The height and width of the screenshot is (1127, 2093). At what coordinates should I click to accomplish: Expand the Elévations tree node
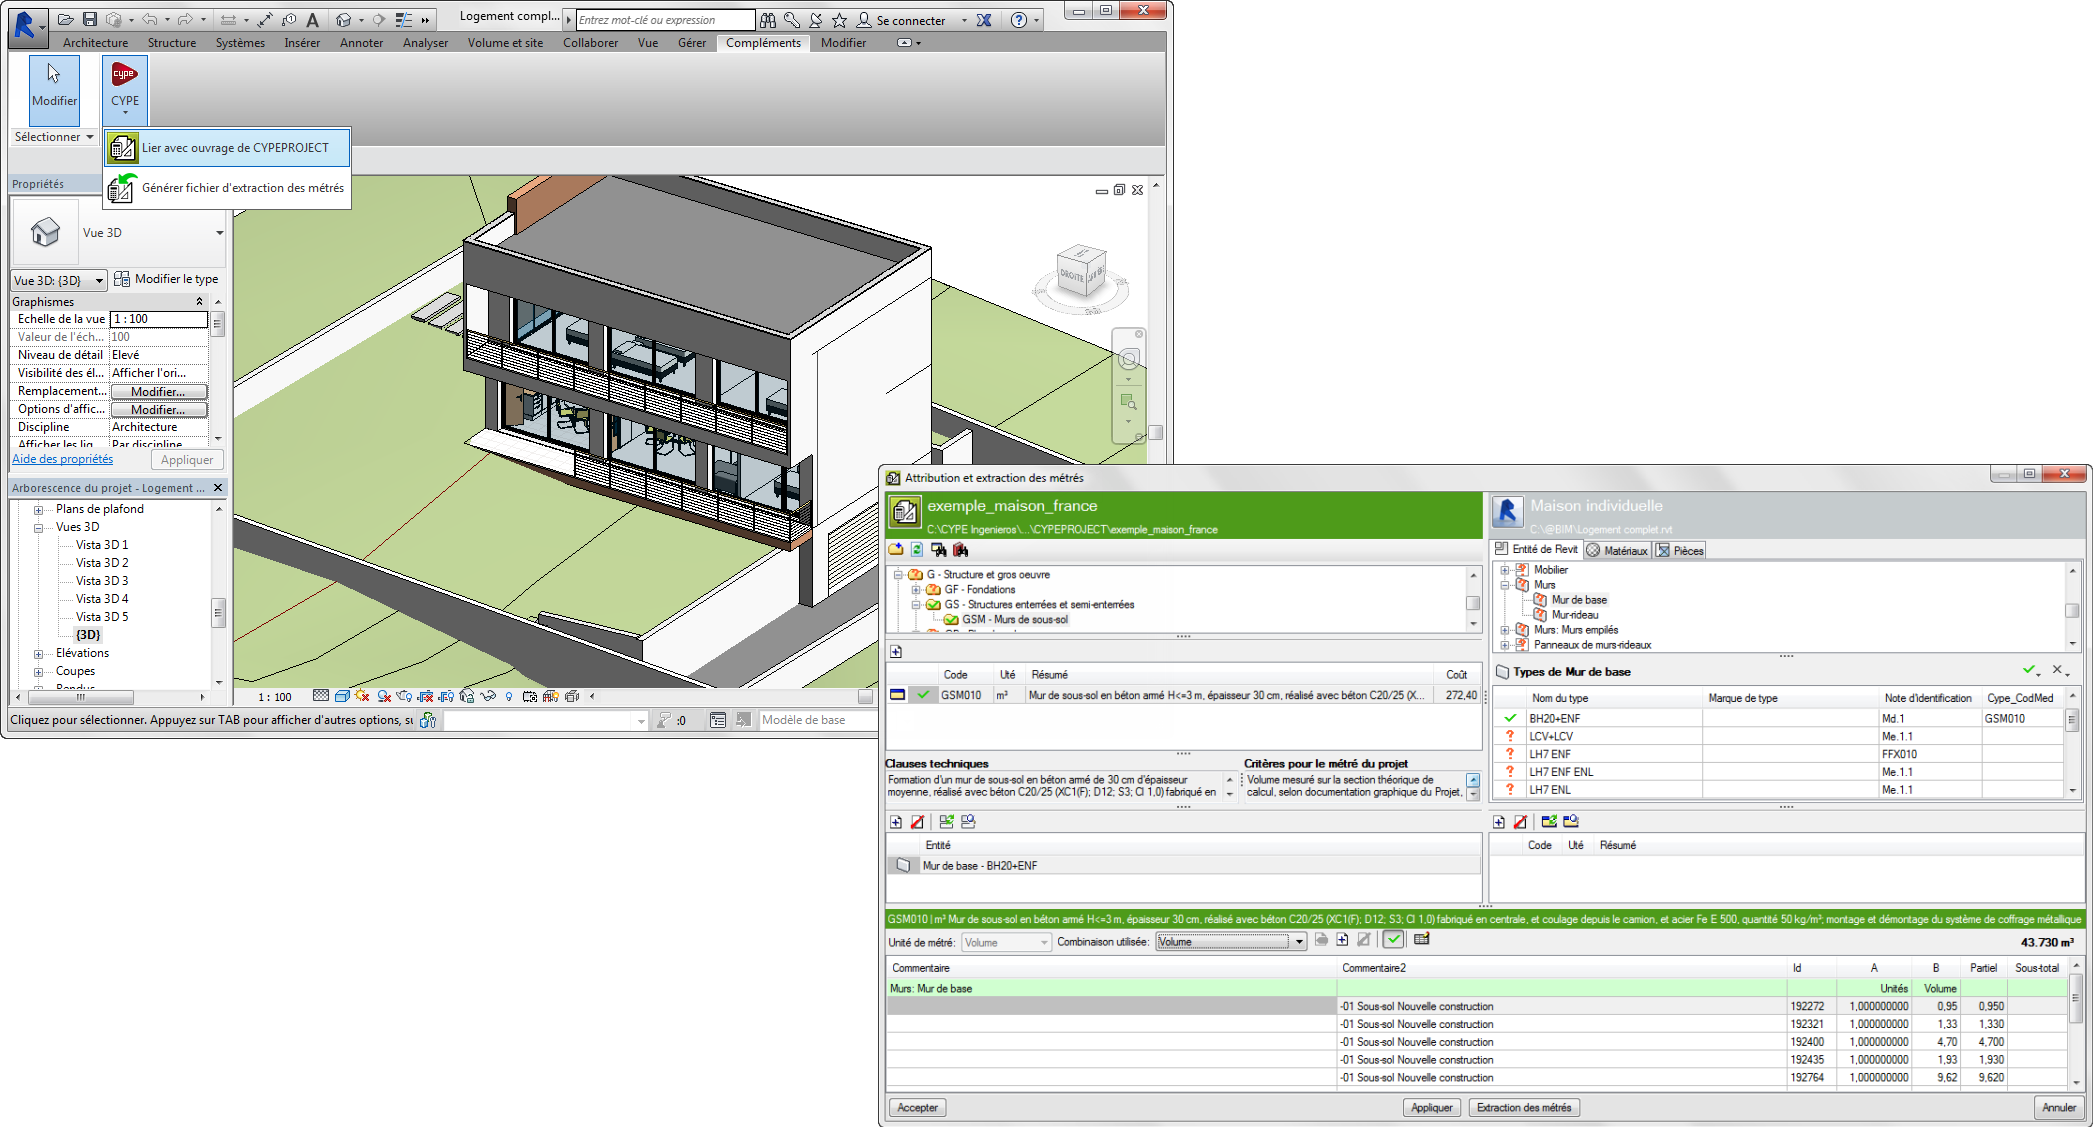pyautogui.click(x=38, y=654)
